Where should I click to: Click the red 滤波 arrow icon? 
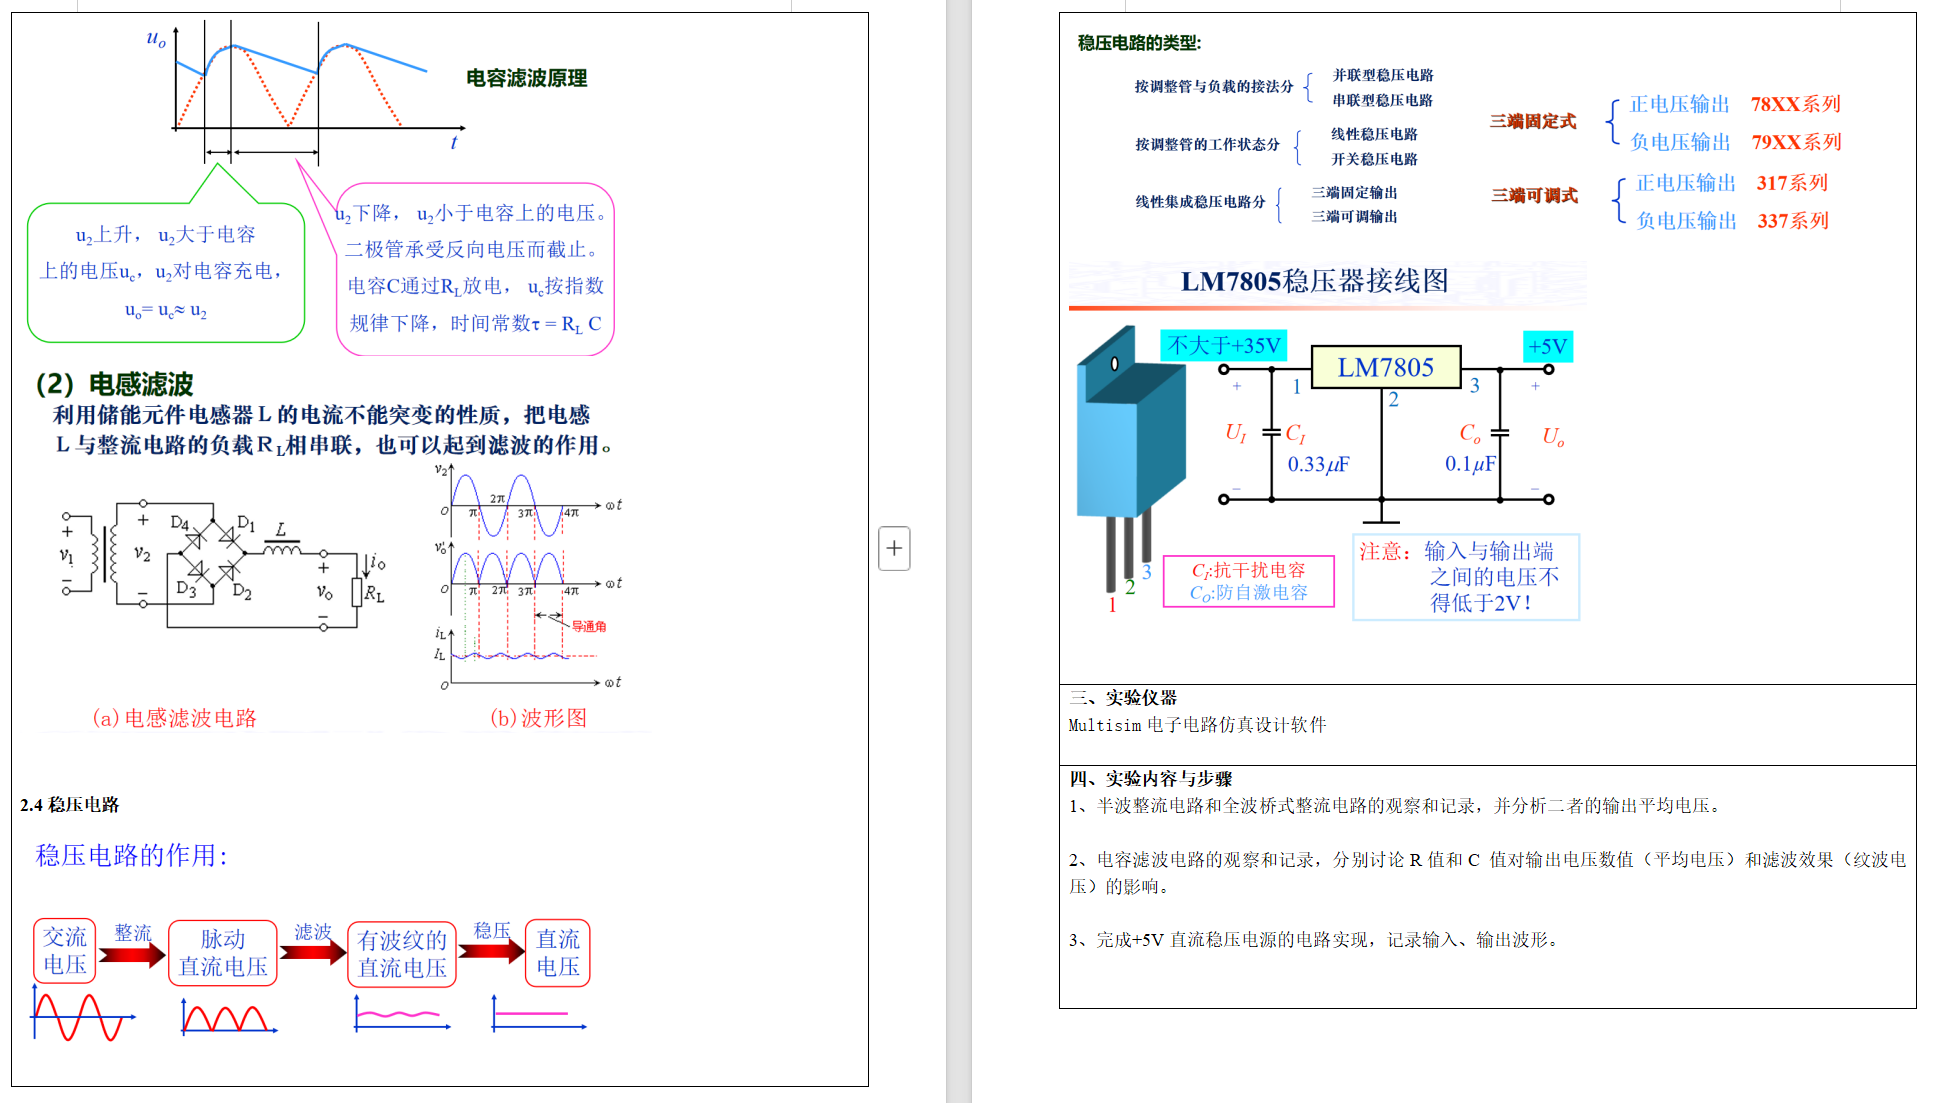pyautogui.click(x=312, y=952)
